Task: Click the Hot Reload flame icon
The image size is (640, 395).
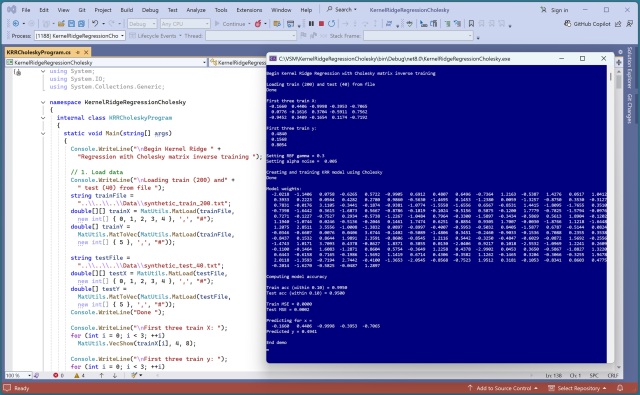Action: (258, 24)
